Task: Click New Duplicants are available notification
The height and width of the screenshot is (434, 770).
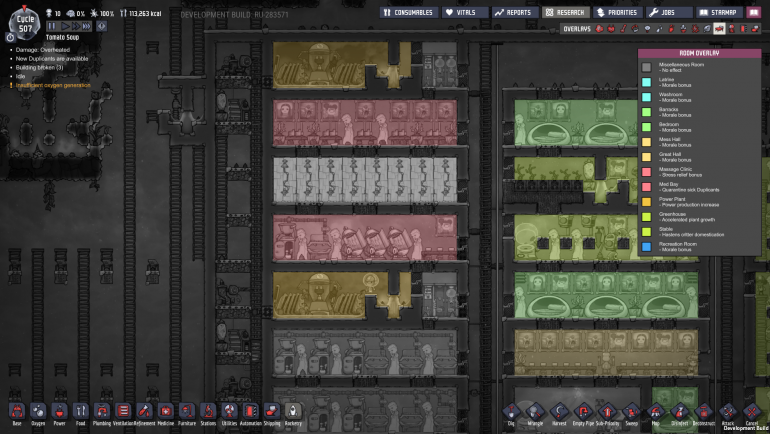Action: pos(52,58)
